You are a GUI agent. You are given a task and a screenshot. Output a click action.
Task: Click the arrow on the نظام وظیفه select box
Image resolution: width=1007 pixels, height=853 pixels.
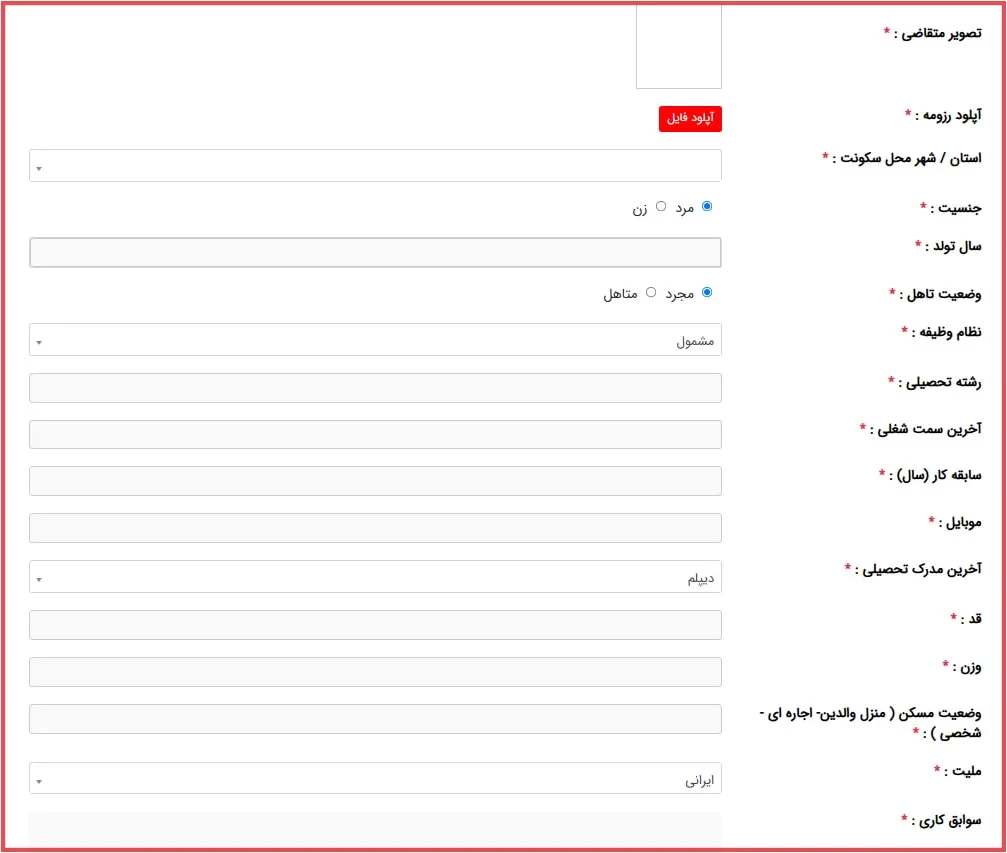pyautogui.click(x=39, y=342)
